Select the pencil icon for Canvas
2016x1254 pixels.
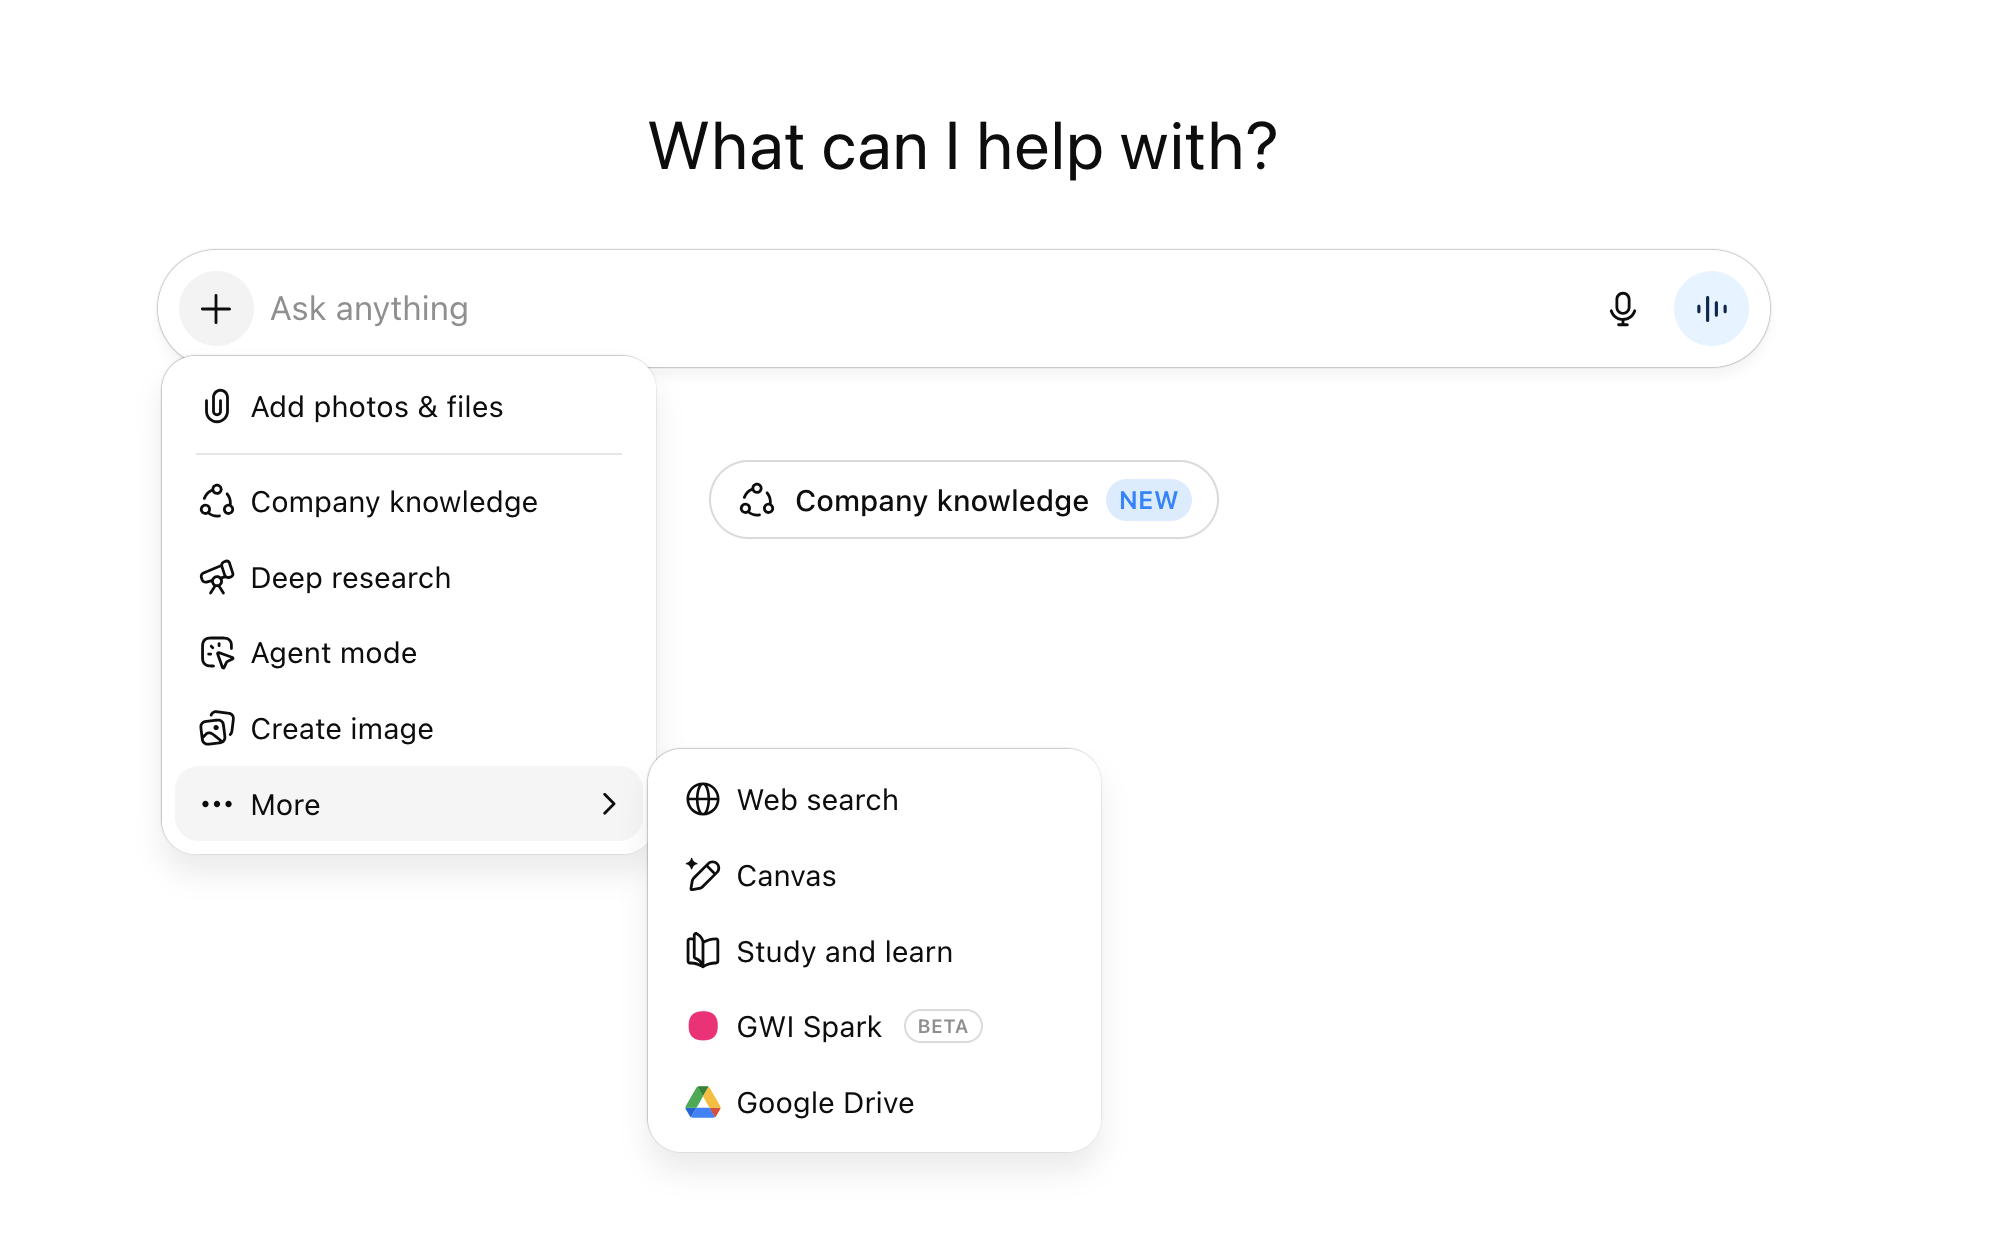coord(704,875)
